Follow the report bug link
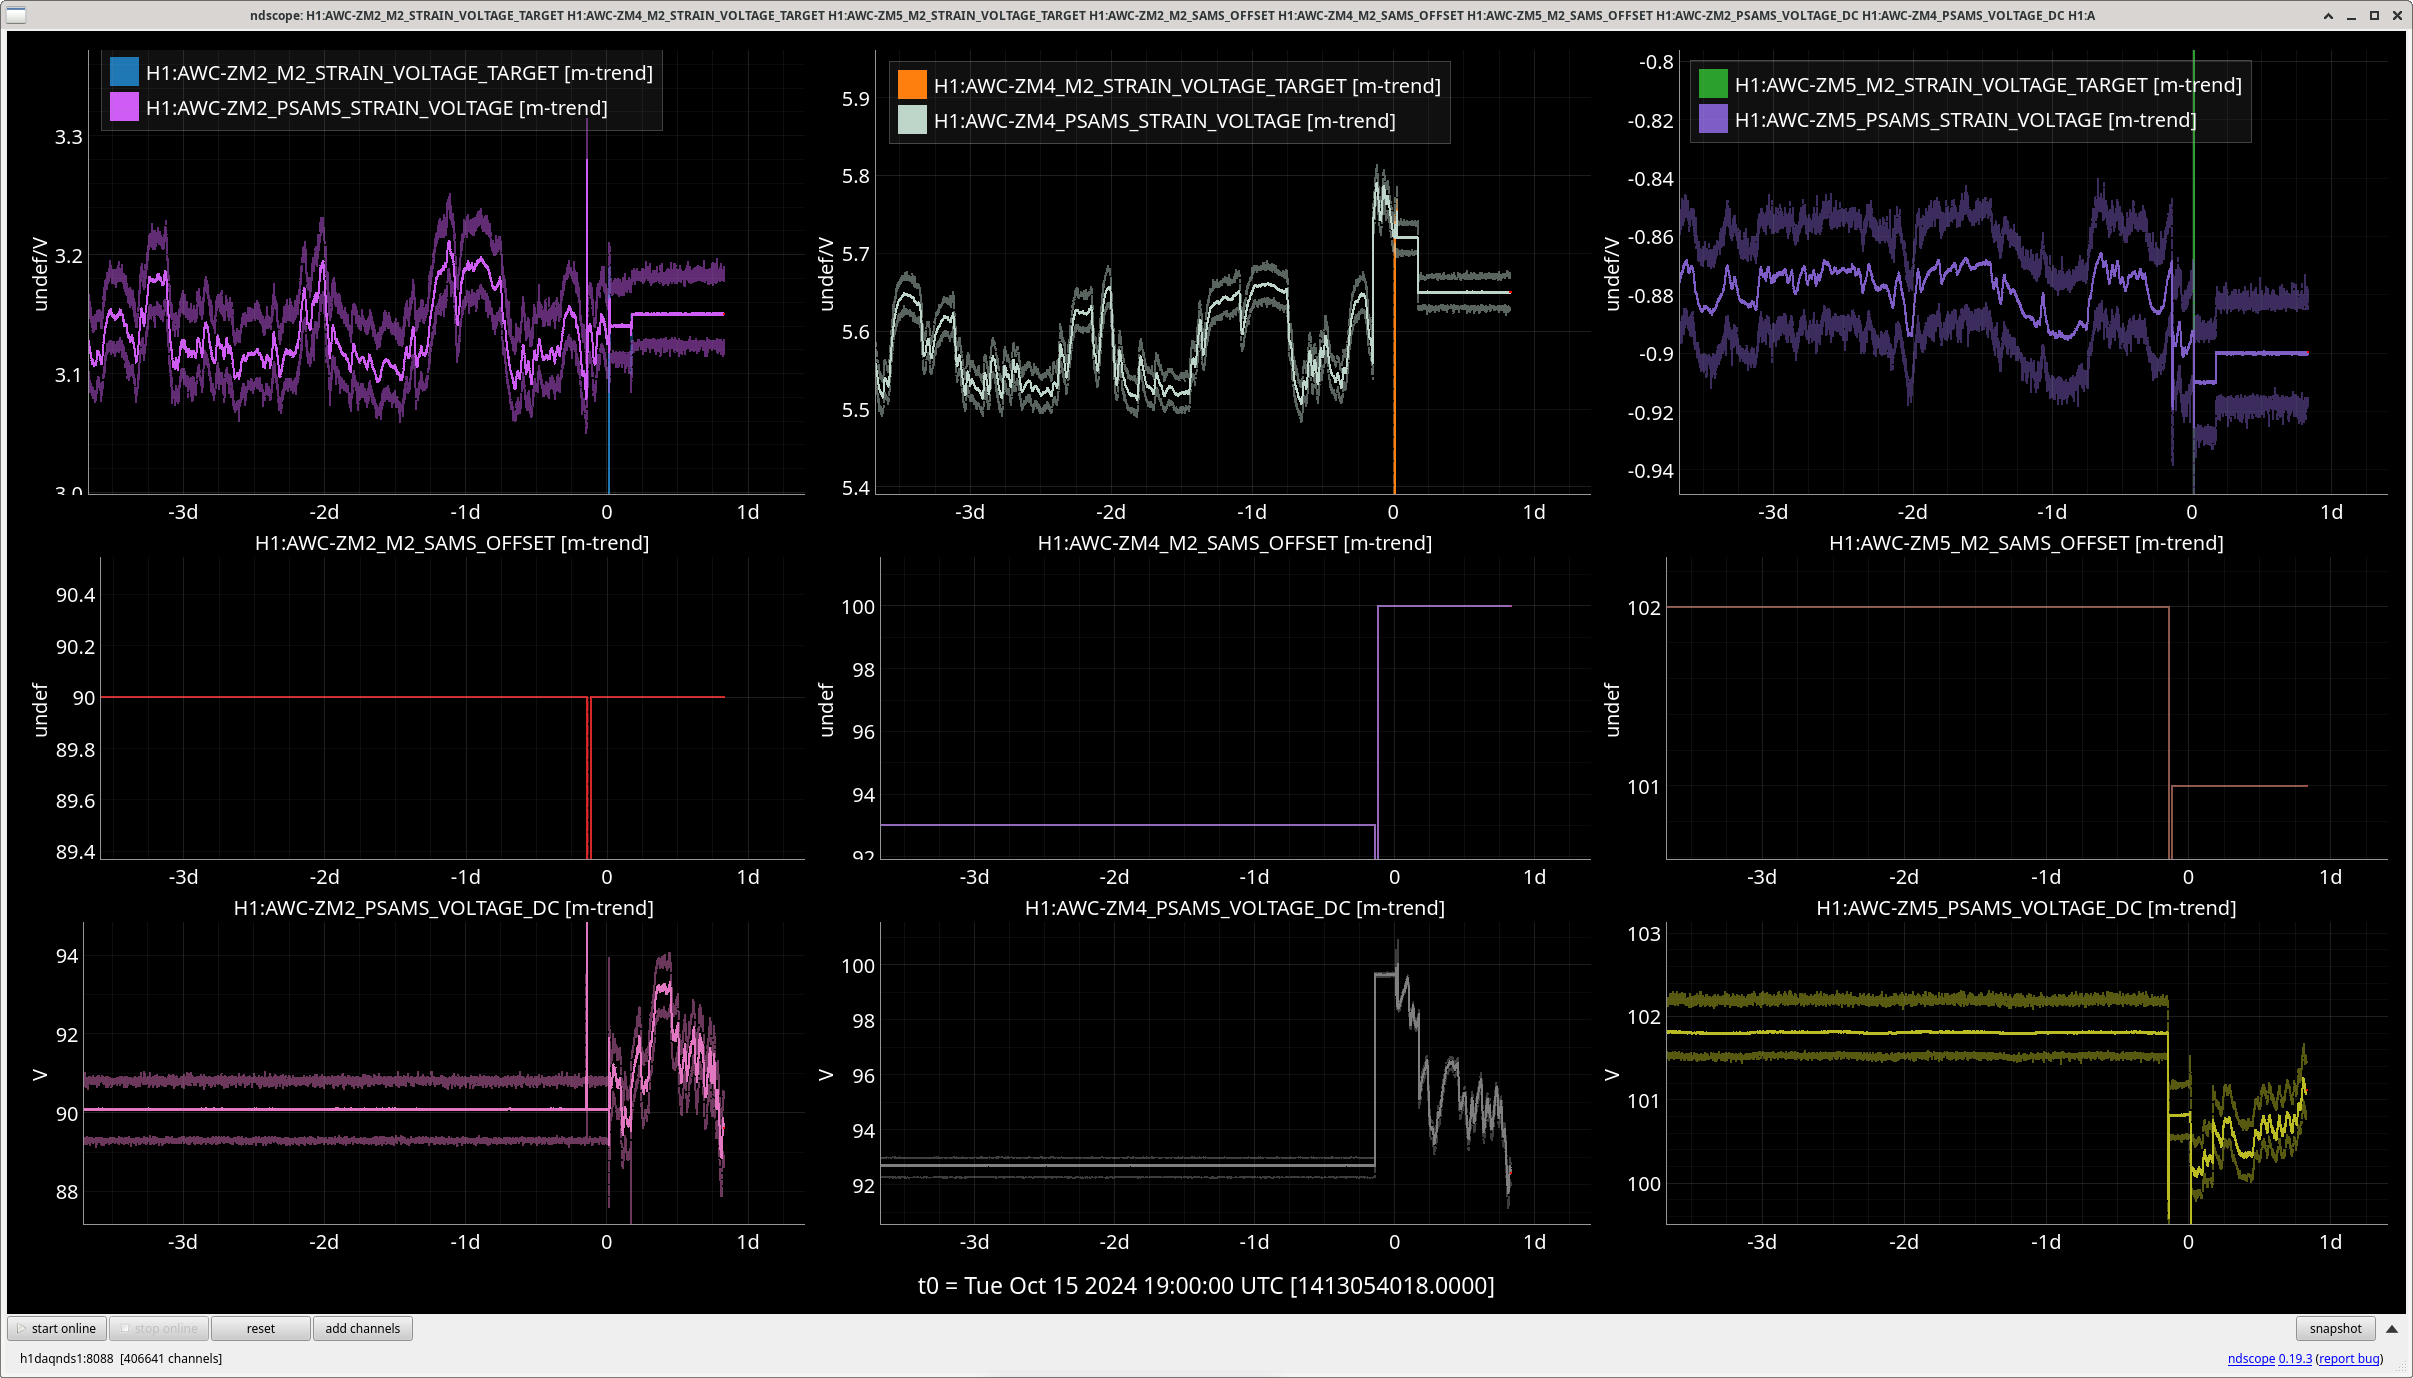The height and width of the screenshot is (1378, 2413). (2349, 1358)
